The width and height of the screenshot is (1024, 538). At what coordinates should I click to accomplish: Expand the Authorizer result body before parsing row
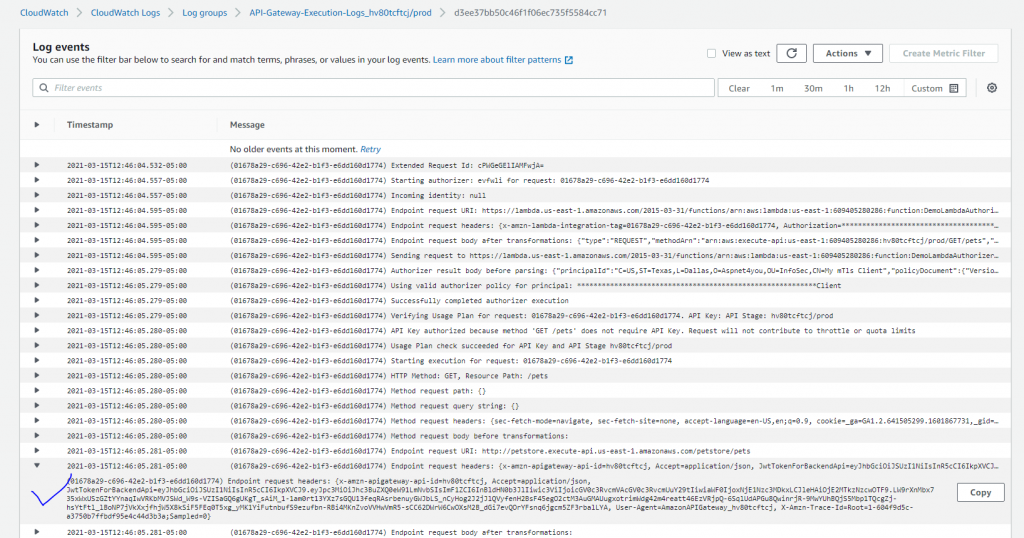pyautogui.click(x=37, y=270)
